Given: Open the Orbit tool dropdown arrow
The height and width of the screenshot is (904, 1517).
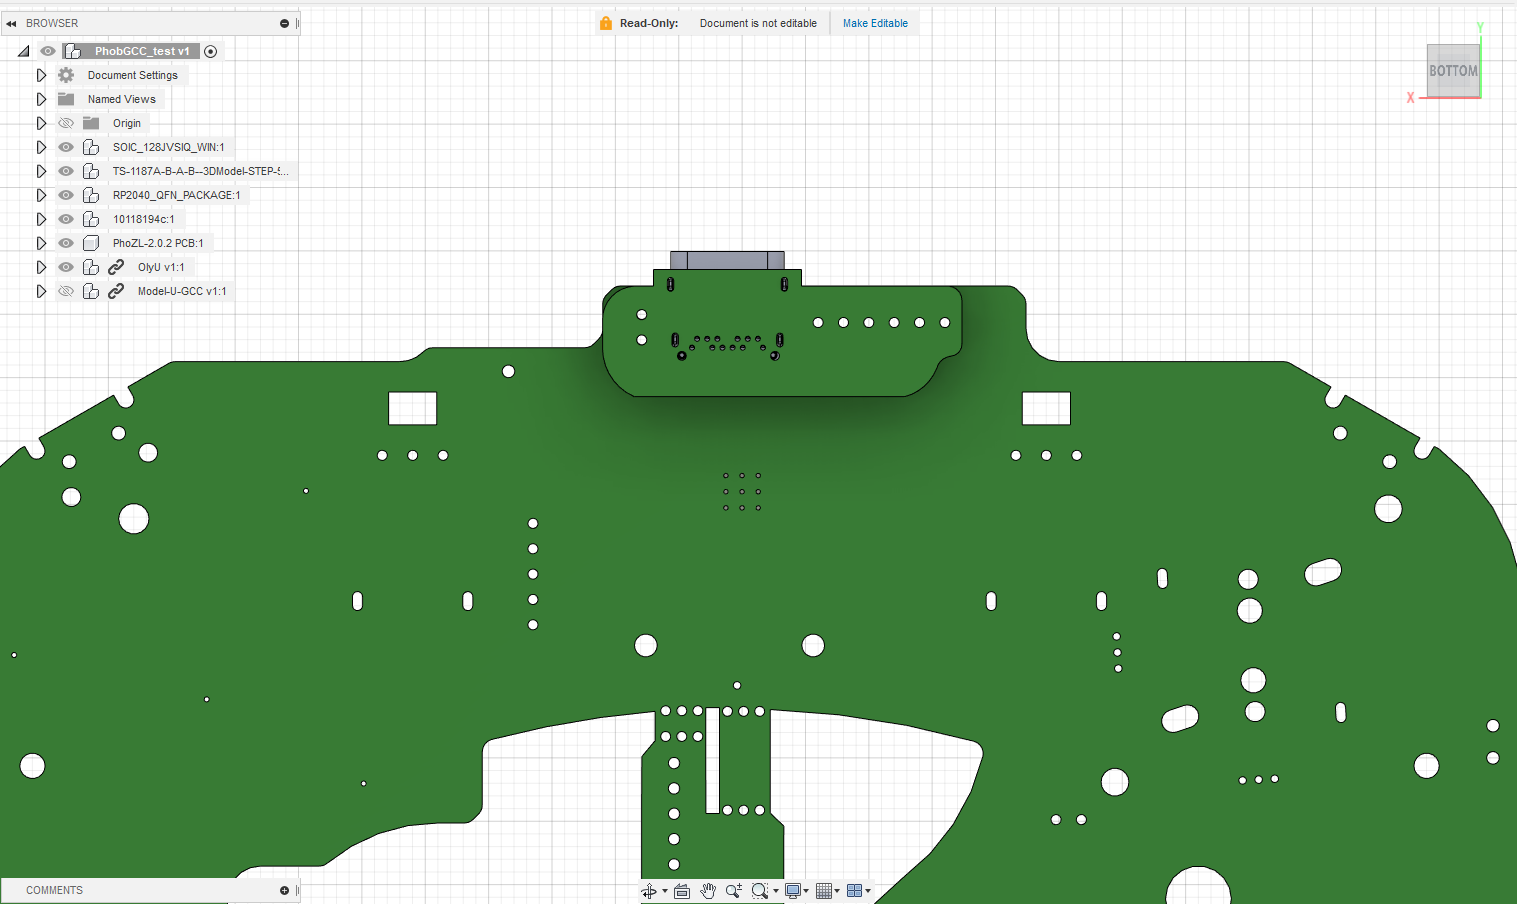Looking at the screenshot, I should [665, 891].
